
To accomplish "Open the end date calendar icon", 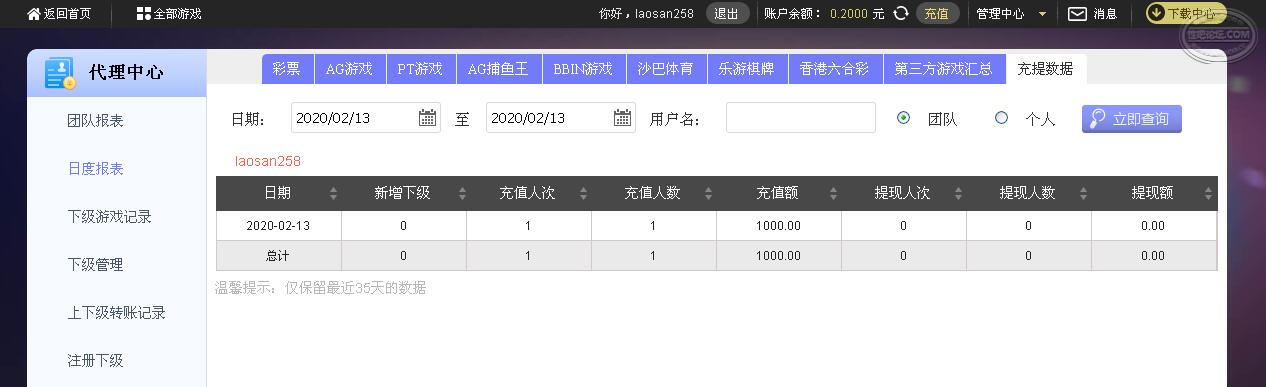I will [x=622, y=118].
